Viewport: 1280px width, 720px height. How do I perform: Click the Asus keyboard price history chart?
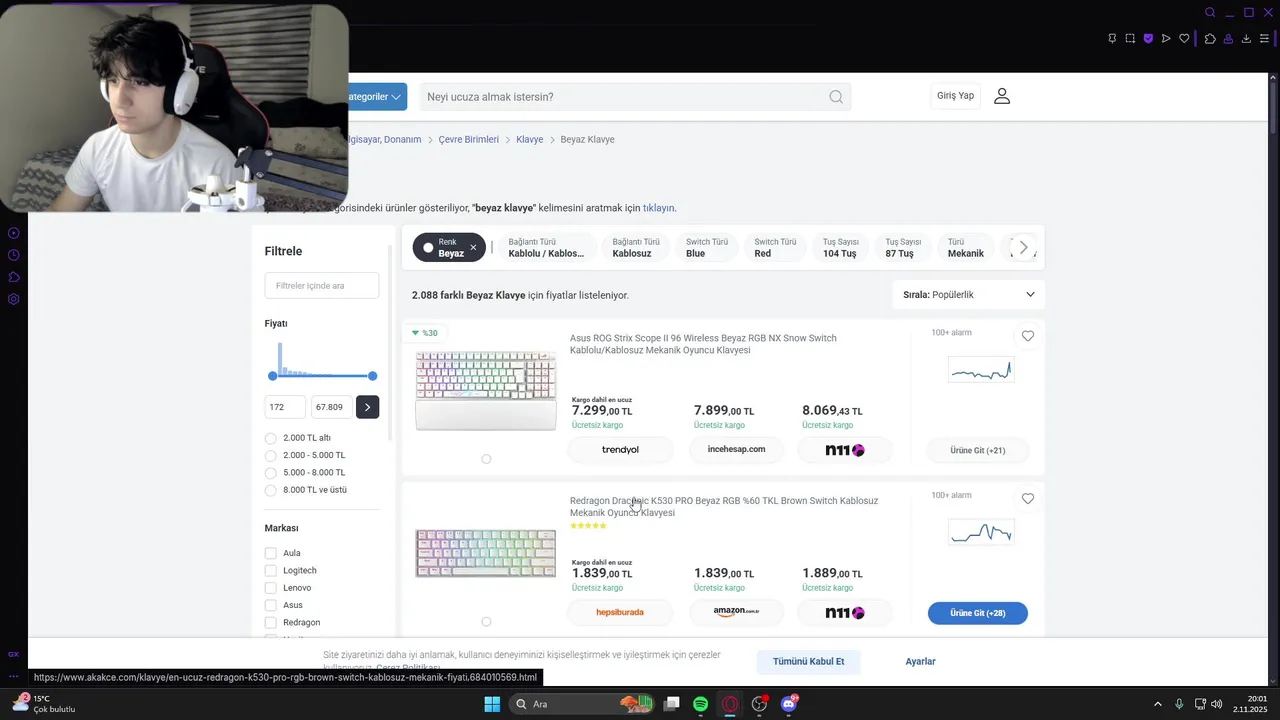[x=981, y=370]
